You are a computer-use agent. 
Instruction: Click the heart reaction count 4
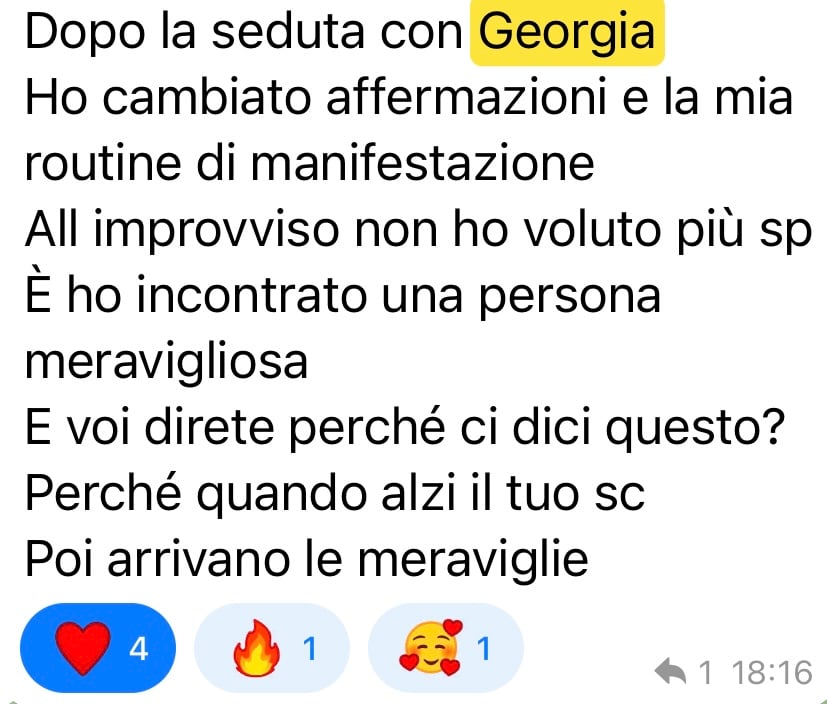[x=139, y=648]
